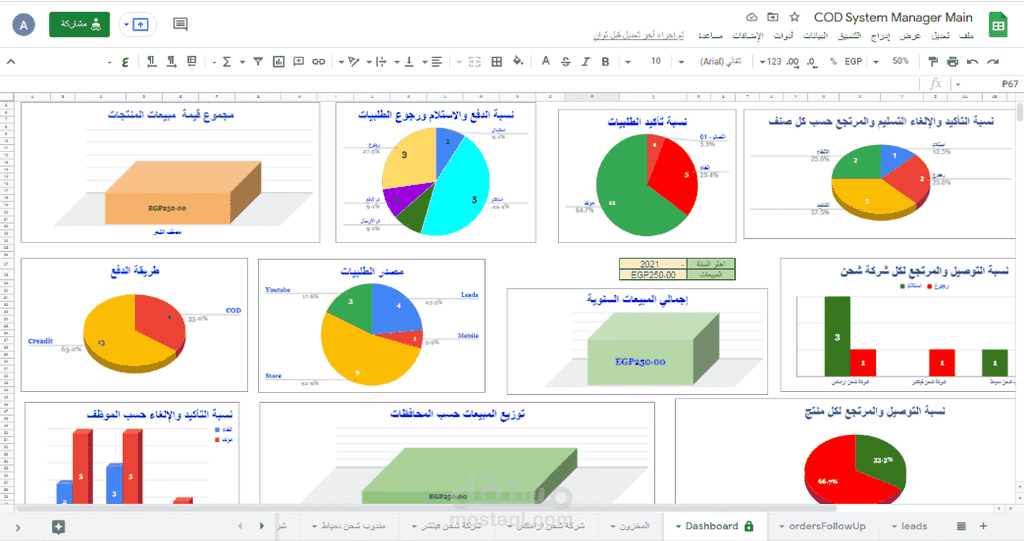
Task: Select the COD payment chart
Action: pyautogui.click(x=135, y=325)
